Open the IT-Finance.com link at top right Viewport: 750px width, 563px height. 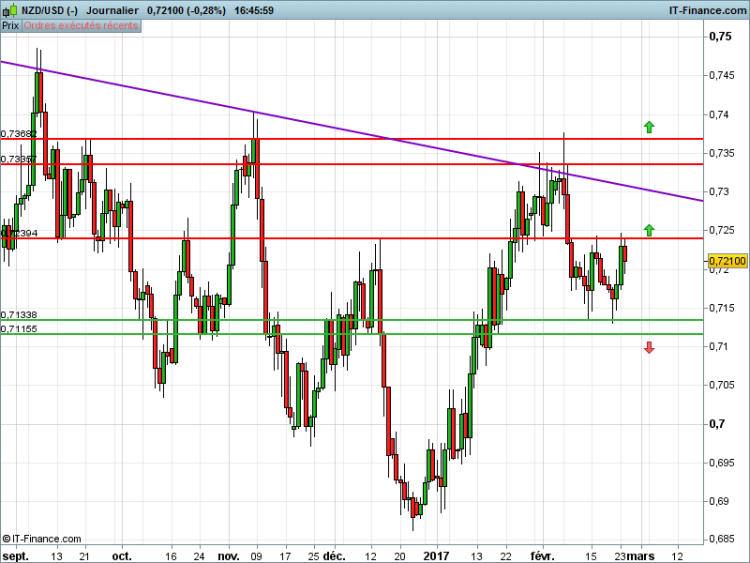coord(705,9)
